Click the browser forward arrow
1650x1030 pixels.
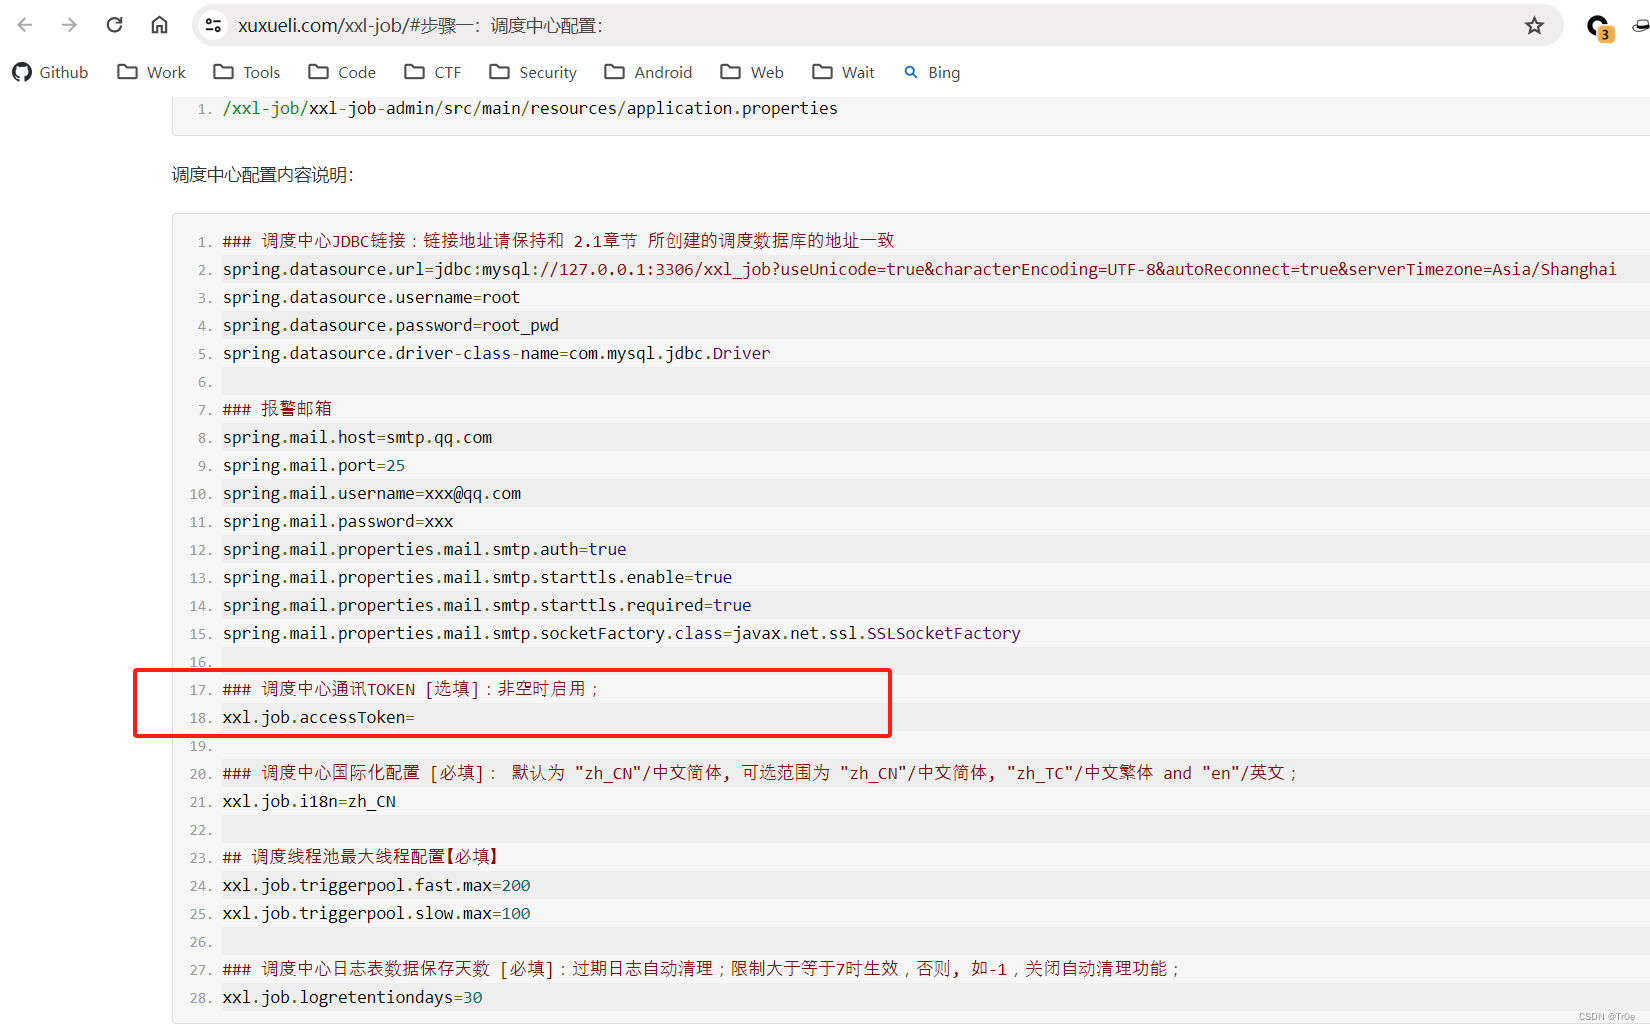point(69,25)
